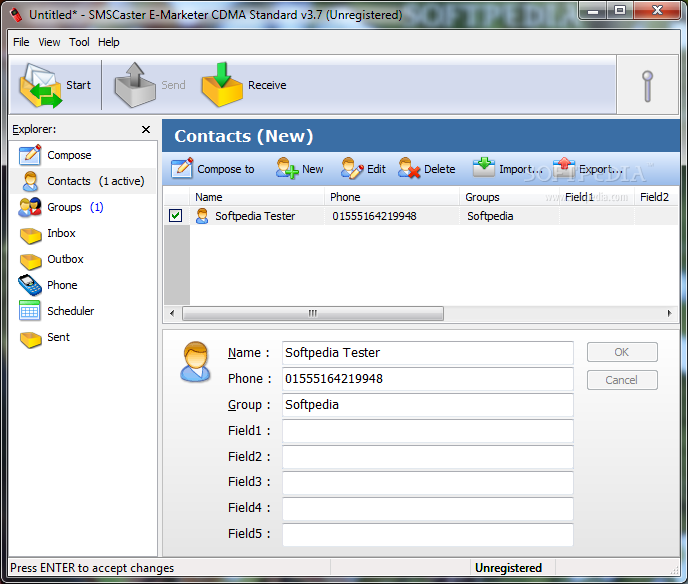Viewport: 688px width, 584px height.
Task: Click Export contacts button
Action: [587, 169]
